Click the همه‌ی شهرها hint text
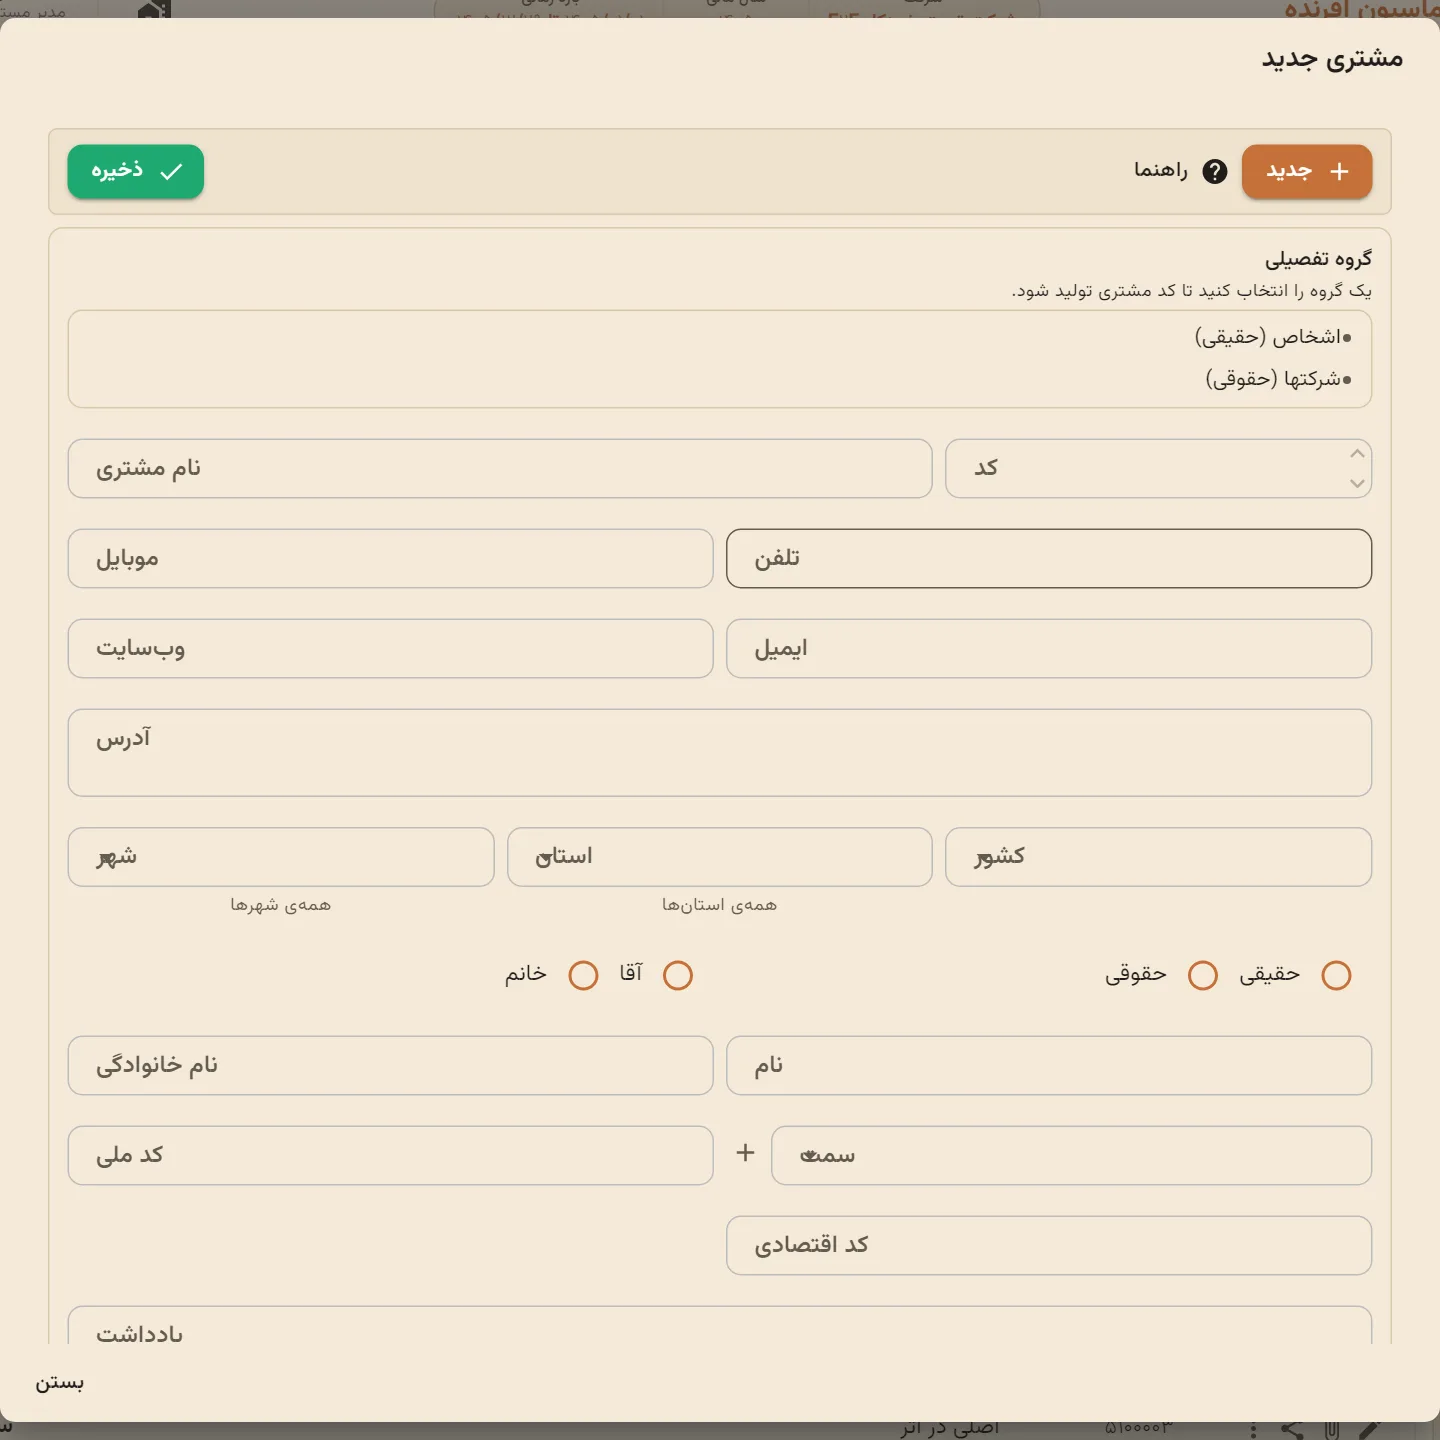The height and width of the screenshot is (1440, 1440). (x=281, y=905)
